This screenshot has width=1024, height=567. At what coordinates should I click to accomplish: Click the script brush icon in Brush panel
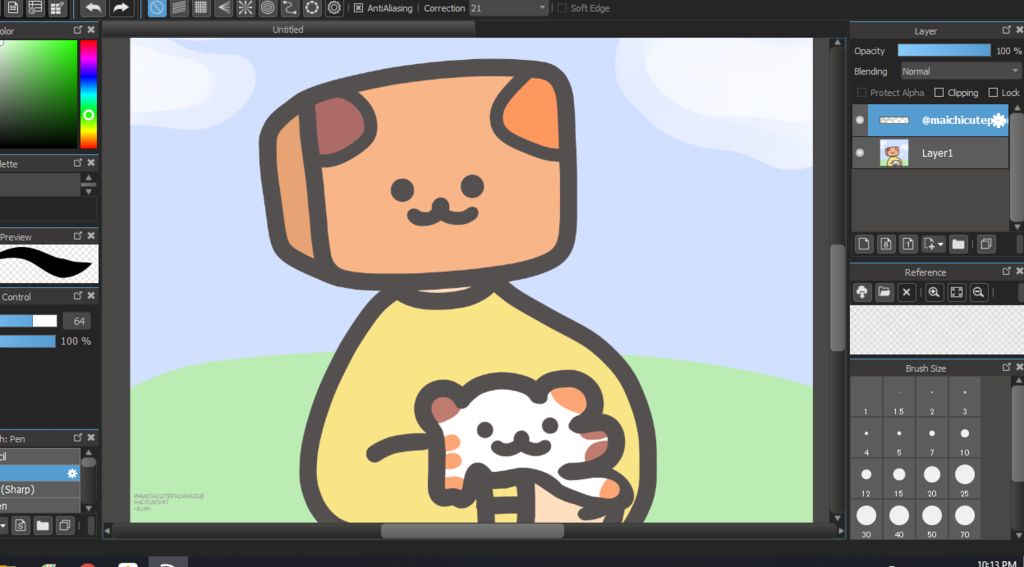(20, 525)
